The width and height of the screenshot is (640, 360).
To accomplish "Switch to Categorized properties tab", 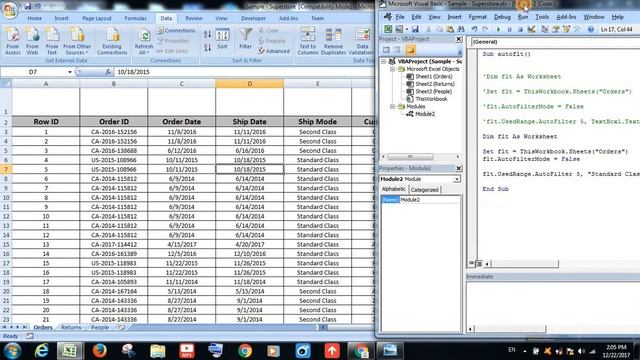I will 424,190.
